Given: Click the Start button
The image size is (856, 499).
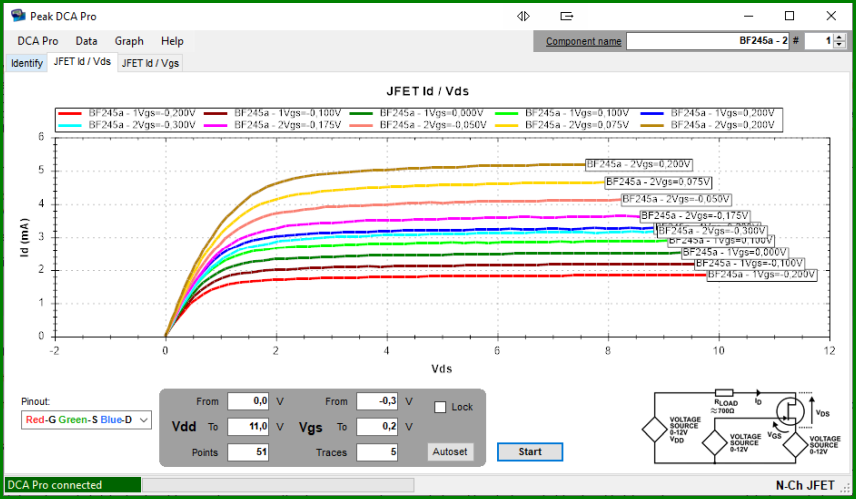Looking at the screenshot, I should (x=530, y=452).
